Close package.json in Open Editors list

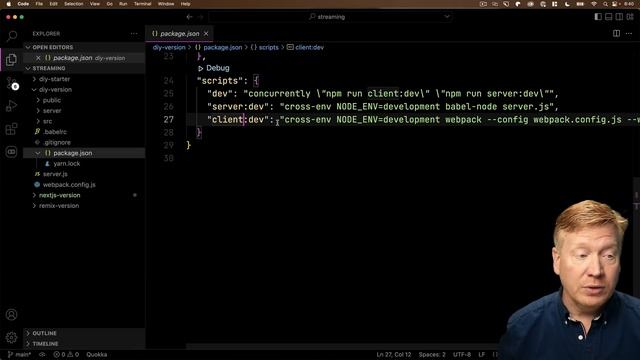(x=38, y=58)
